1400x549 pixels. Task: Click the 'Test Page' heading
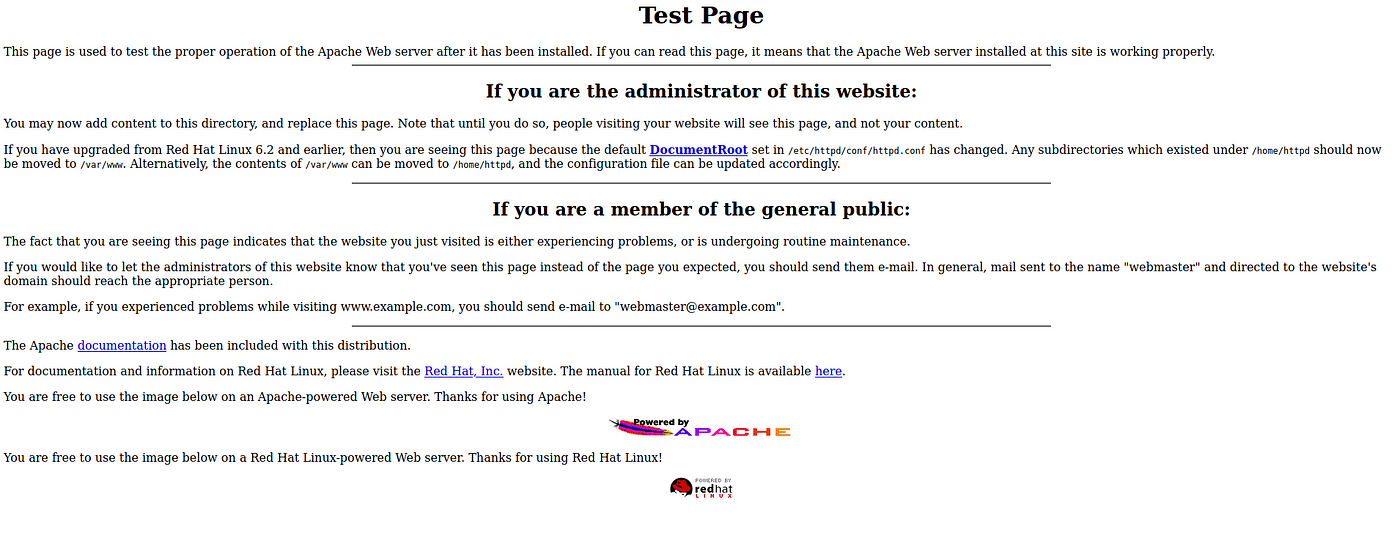click(701, 16)
